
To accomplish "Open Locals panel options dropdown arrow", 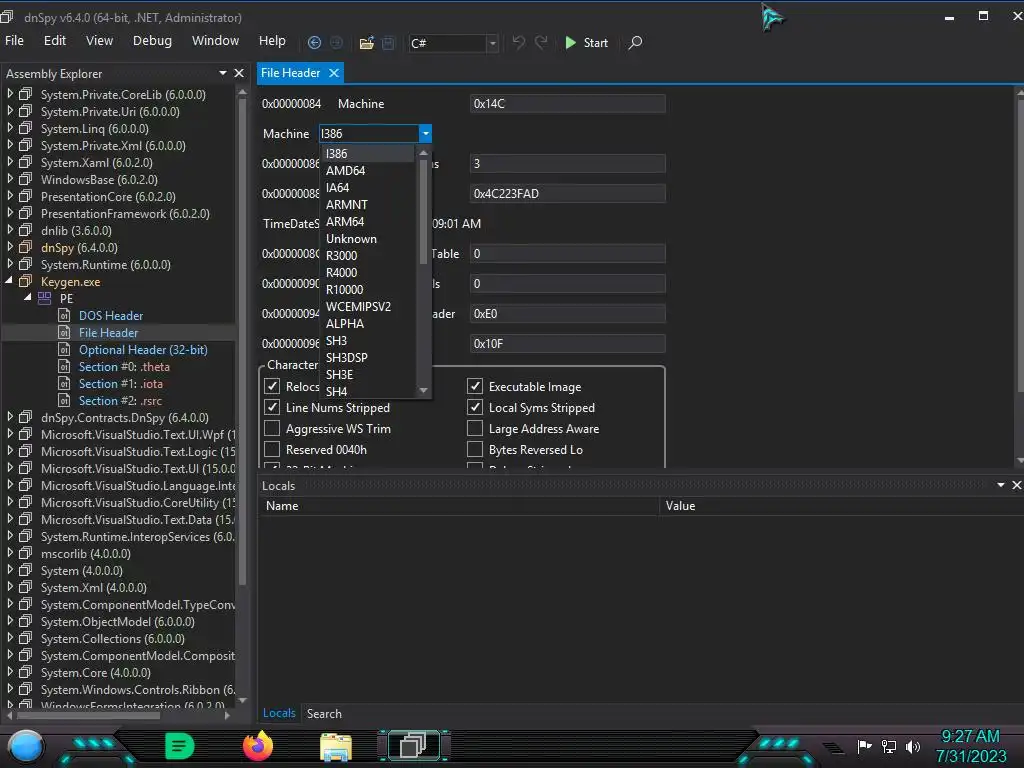I will tap(1000, 485).
